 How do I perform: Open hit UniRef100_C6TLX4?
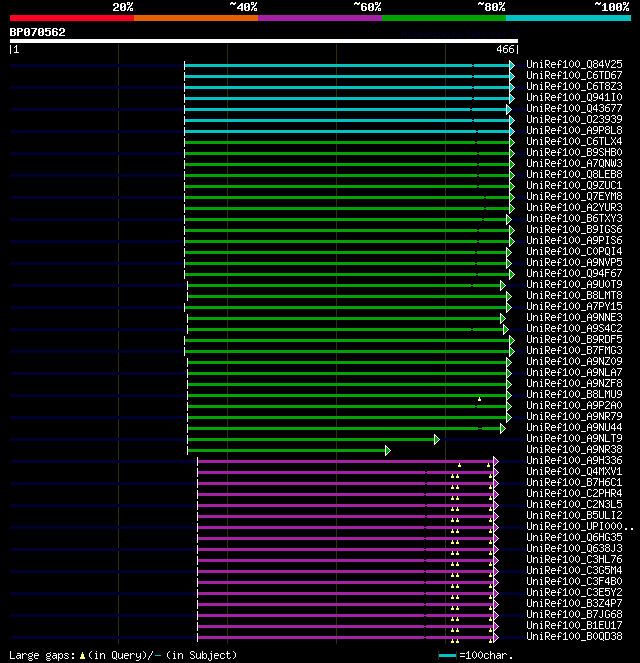(574, 141)
